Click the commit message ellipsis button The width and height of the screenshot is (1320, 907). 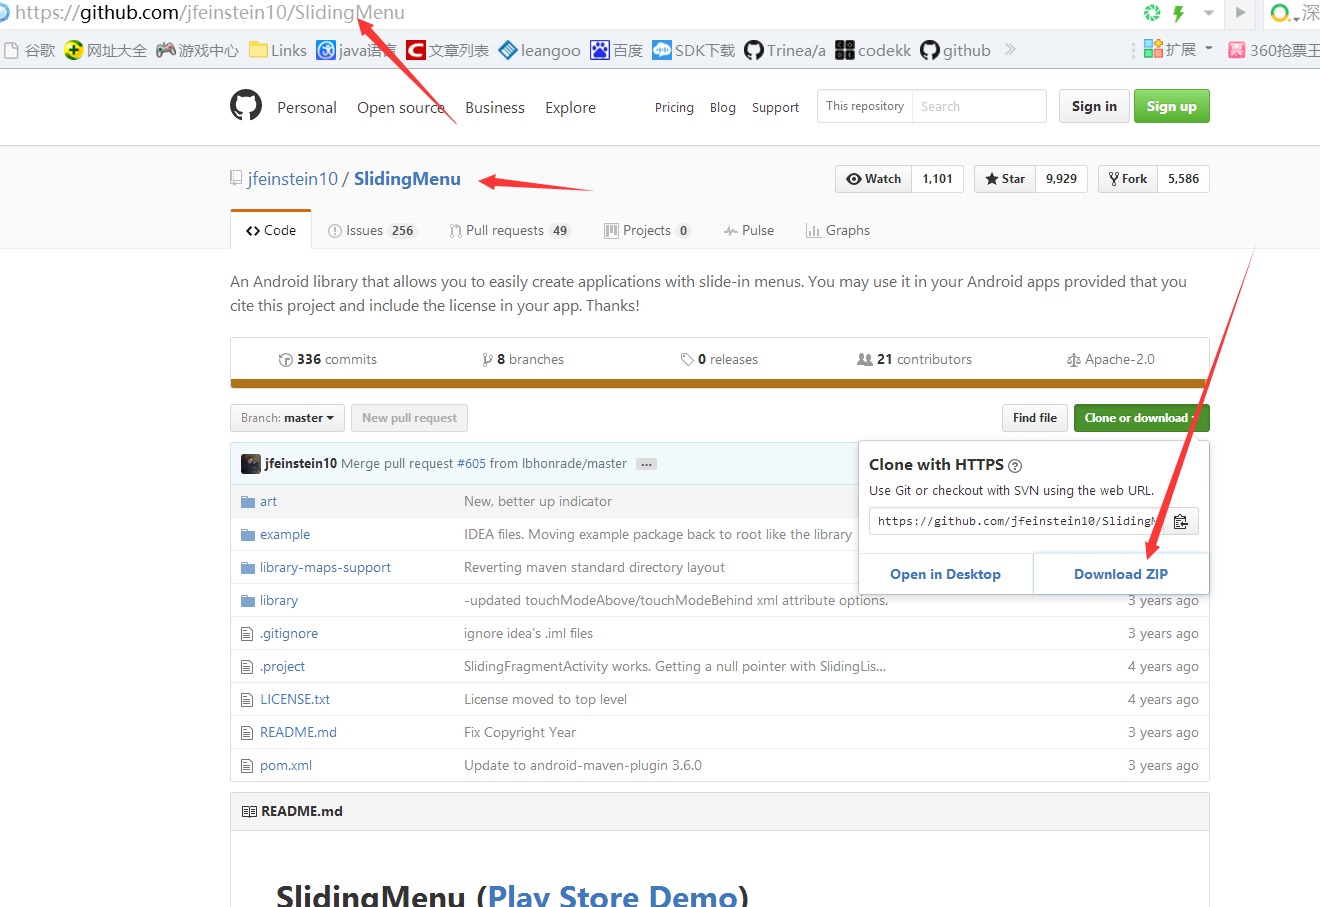pos(646,464)
